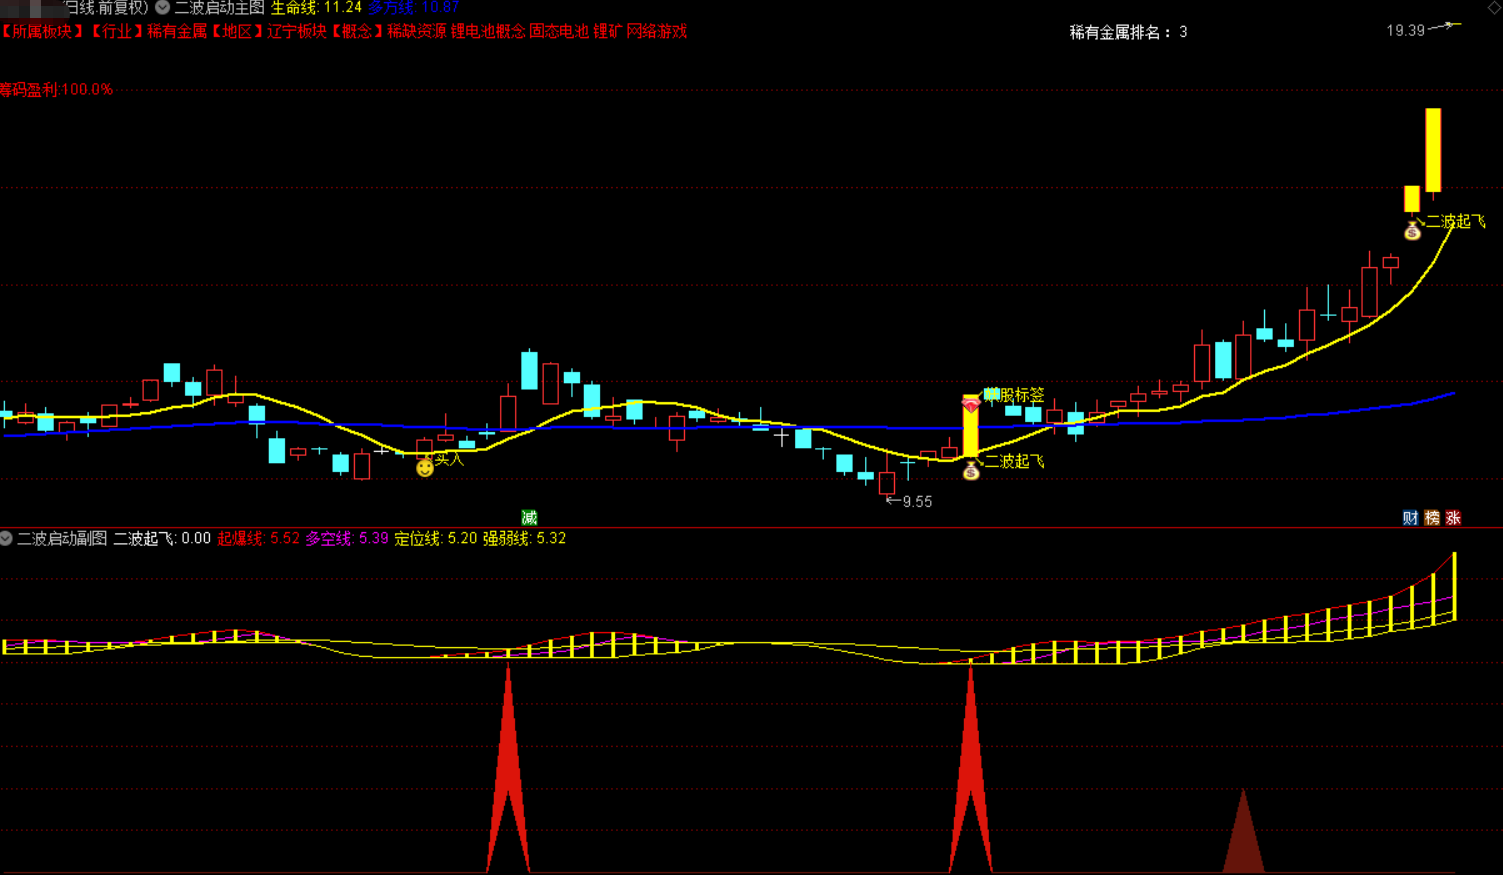The image size is (1503, 875).
Task: Open the sub-chart indicator dropdown arrow
Action: click(6, 538)
